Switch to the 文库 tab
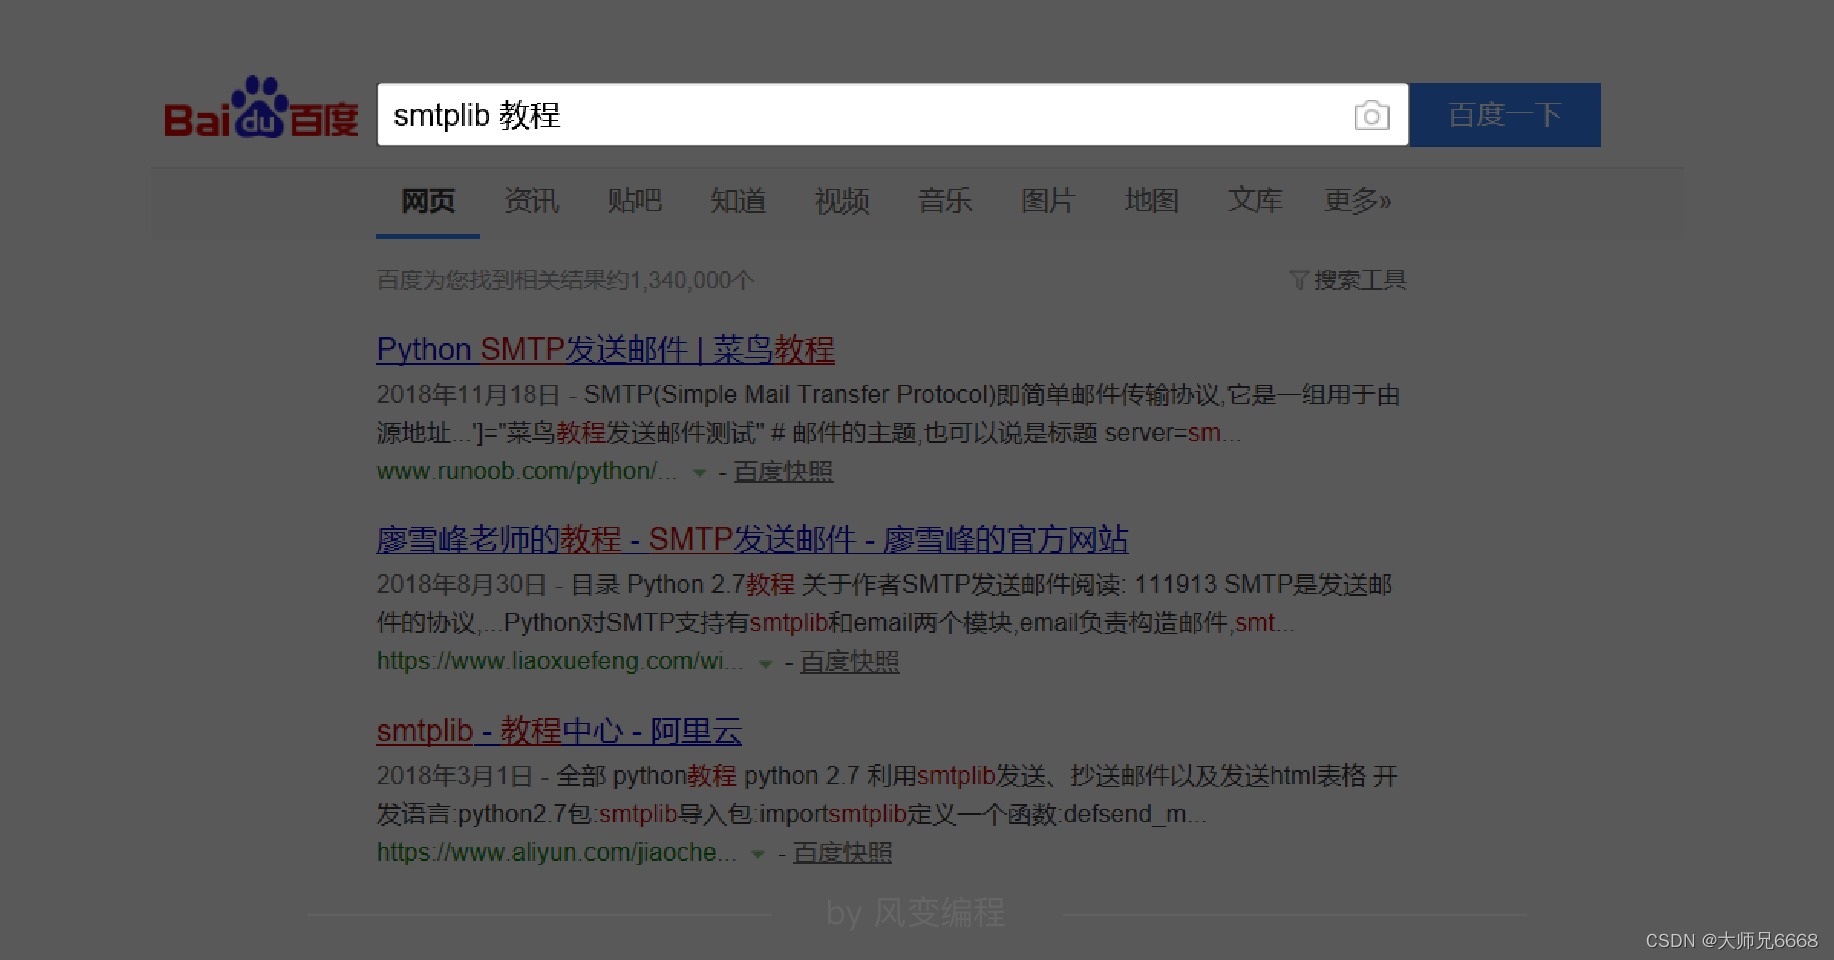 [1255, 201]
